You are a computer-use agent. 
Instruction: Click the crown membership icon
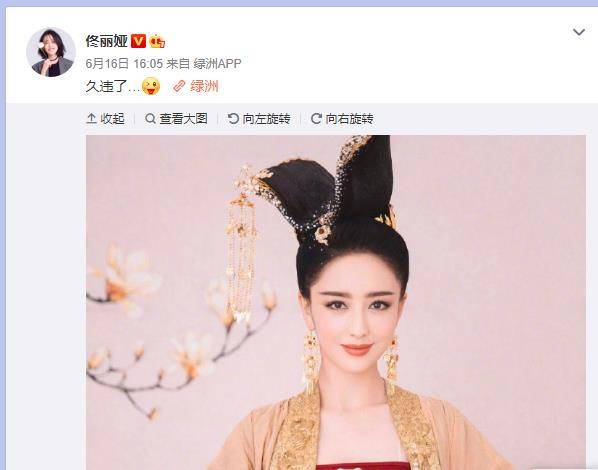click(x=157, y=41)
